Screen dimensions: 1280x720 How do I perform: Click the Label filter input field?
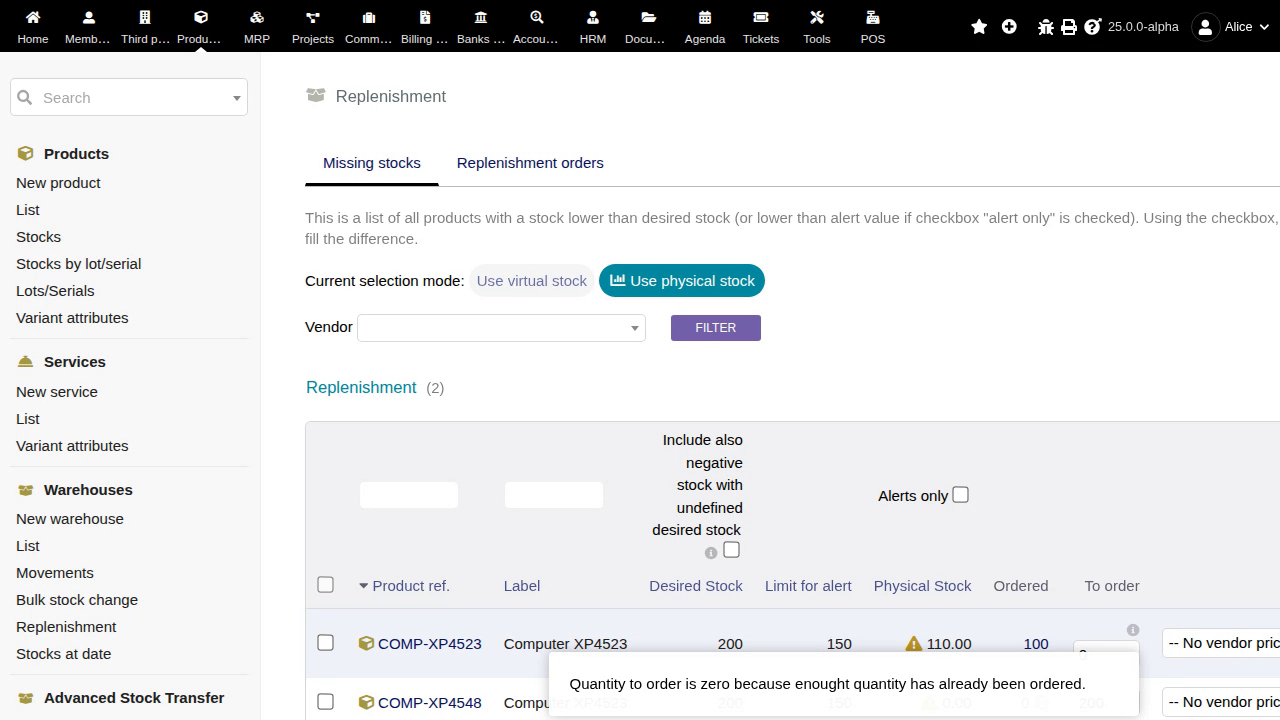(554, 495)
